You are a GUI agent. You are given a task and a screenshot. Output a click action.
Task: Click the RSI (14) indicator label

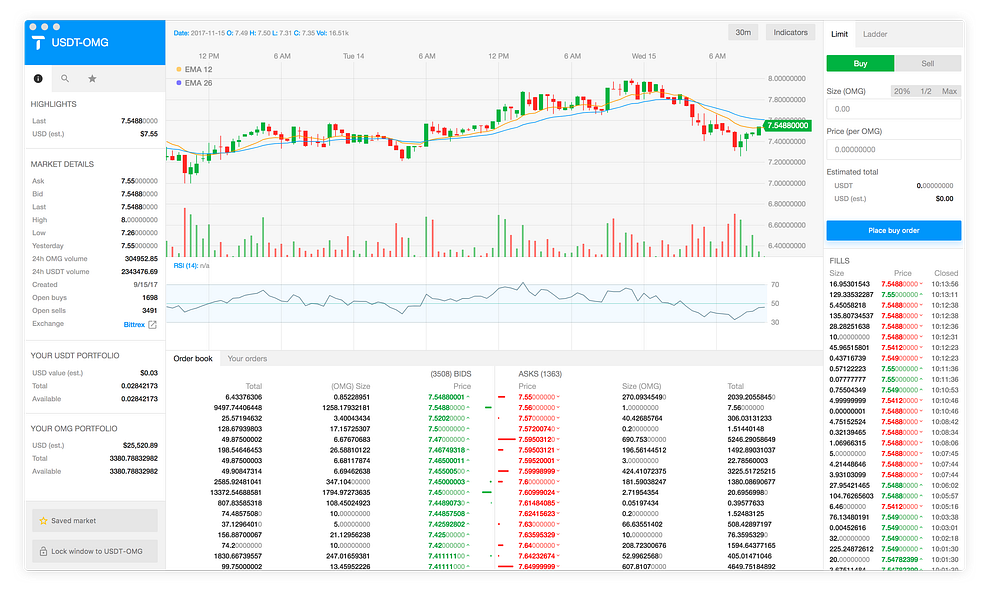tap(185, 266)
